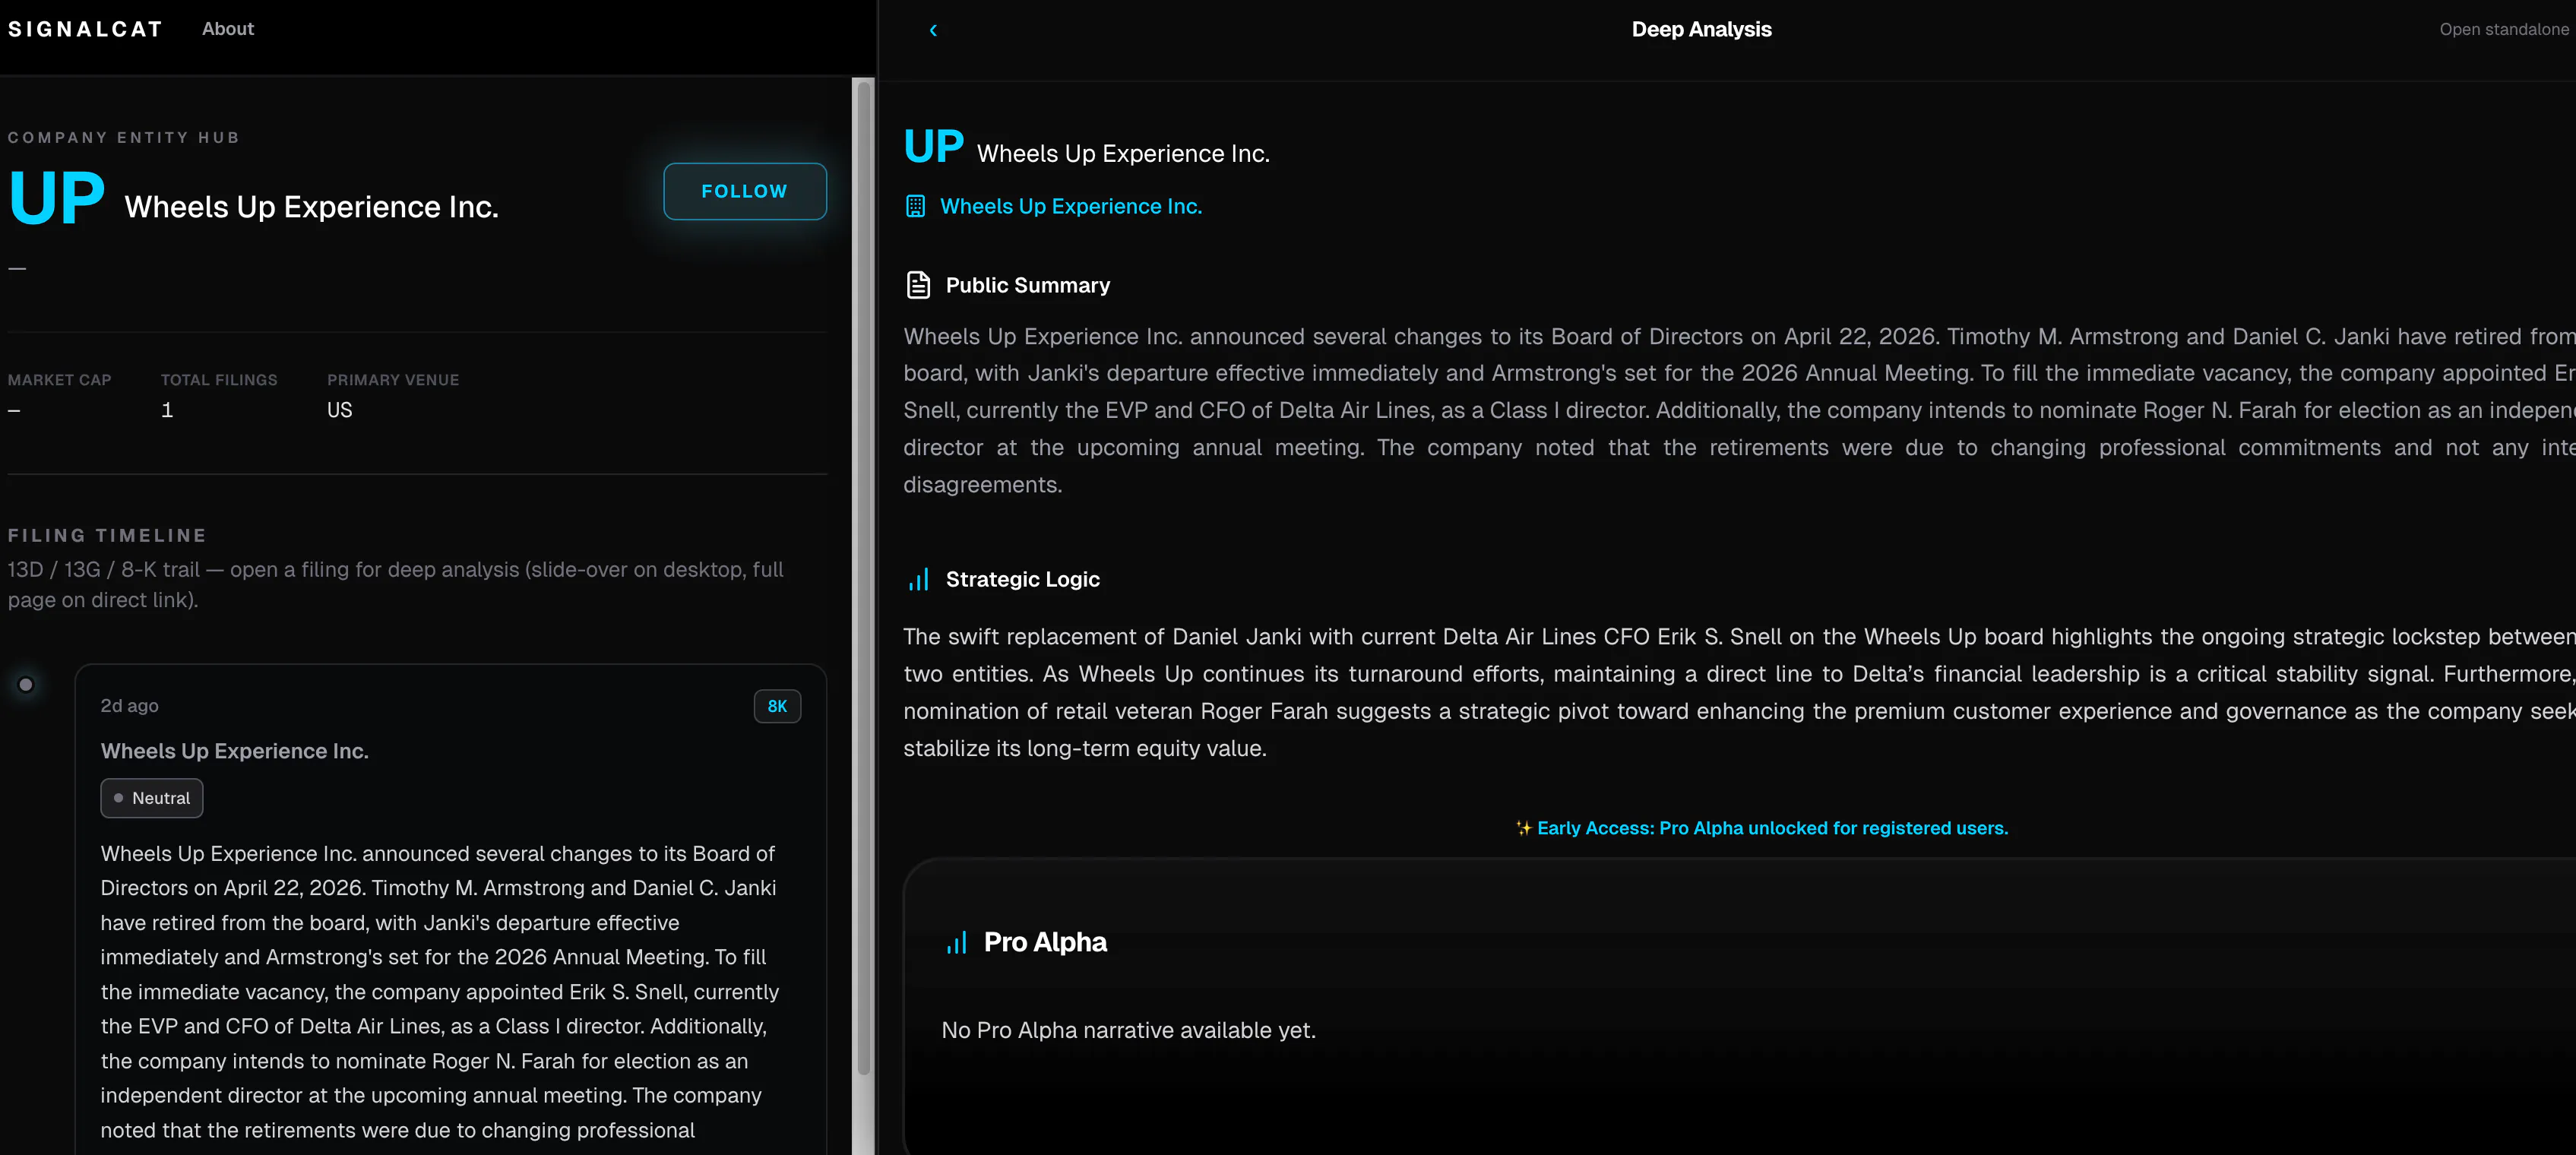Screen dimensions: 2576x1155
Task: Click the Primary Venue value 'US'
Action: tap(340, 410)
